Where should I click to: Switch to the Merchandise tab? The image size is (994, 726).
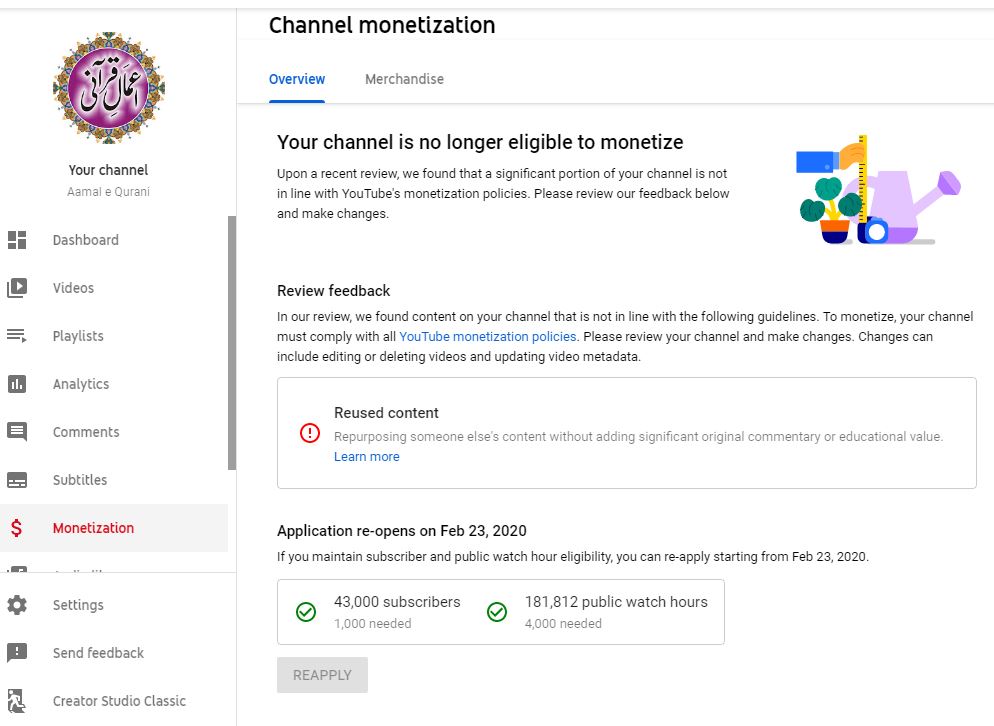(404, 79)
